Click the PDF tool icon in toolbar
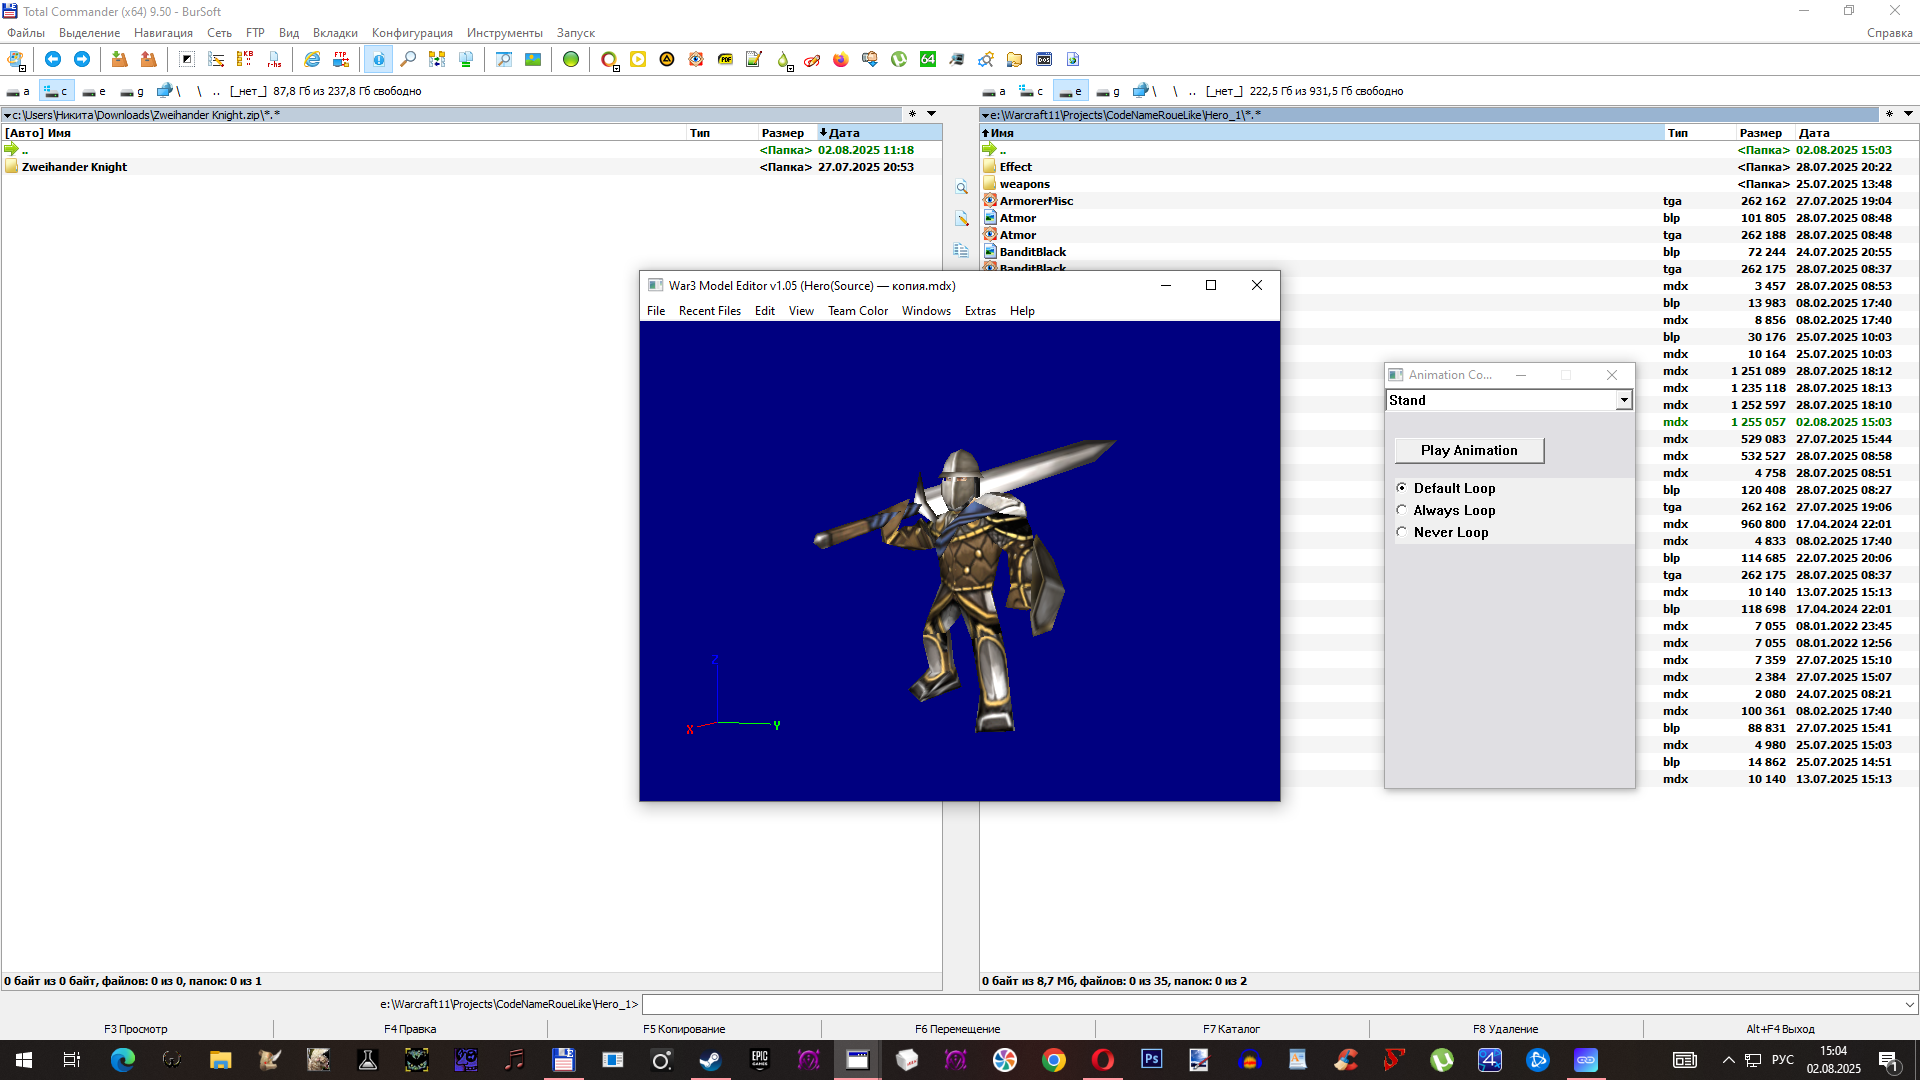The height and width of the screenshot is (1080, 1920). (x=725, y=59)
